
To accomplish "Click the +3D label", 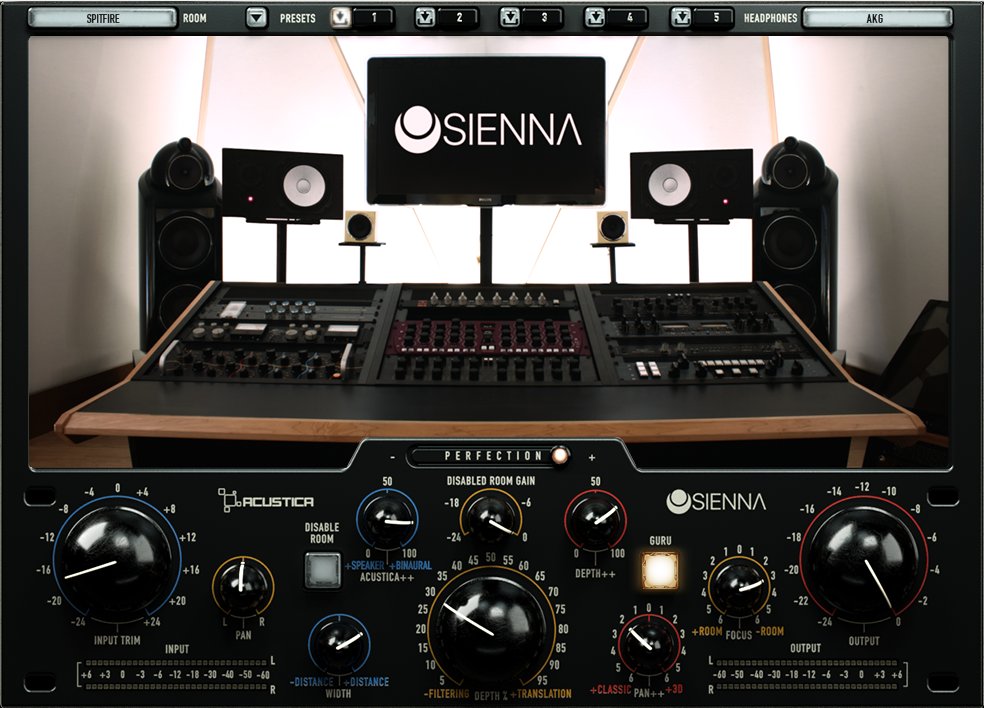I will pos(674,690).
